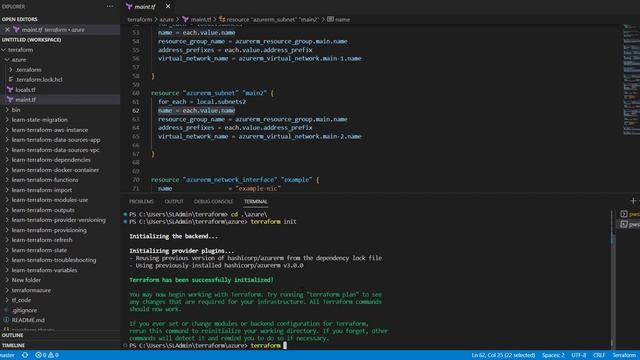Select the first pwsh terminal instance

click(630, 214)
